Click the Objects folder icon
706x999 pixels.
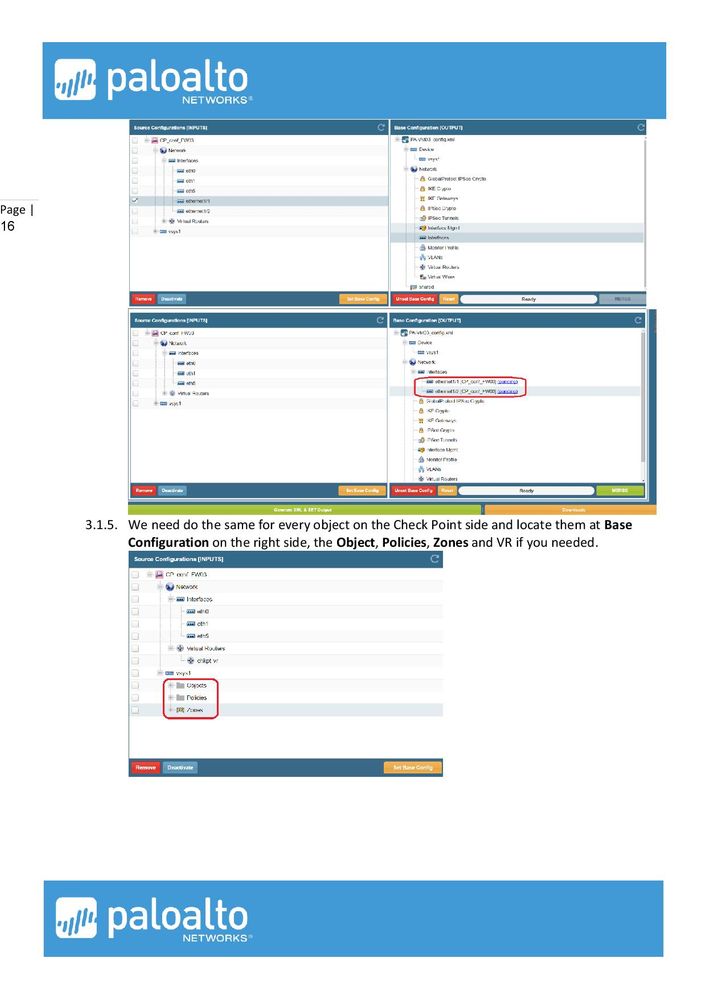point(180,685)
